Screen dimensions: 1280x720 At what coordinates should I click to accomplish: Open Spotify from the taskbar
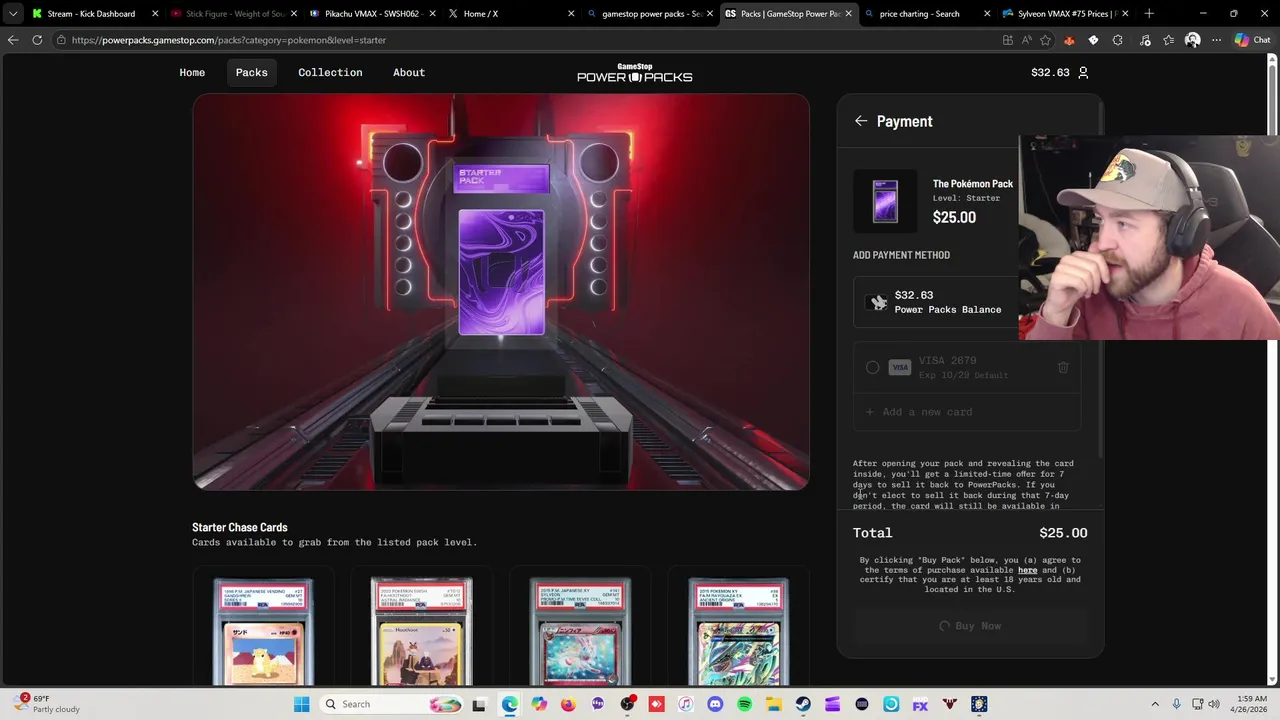point(744,704)
